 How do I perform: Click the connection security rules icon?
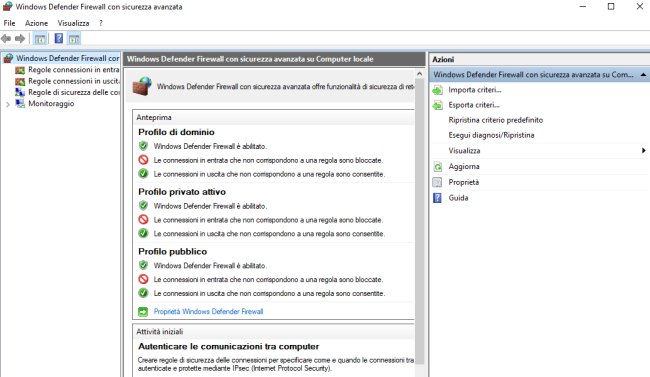click(20, 92)
